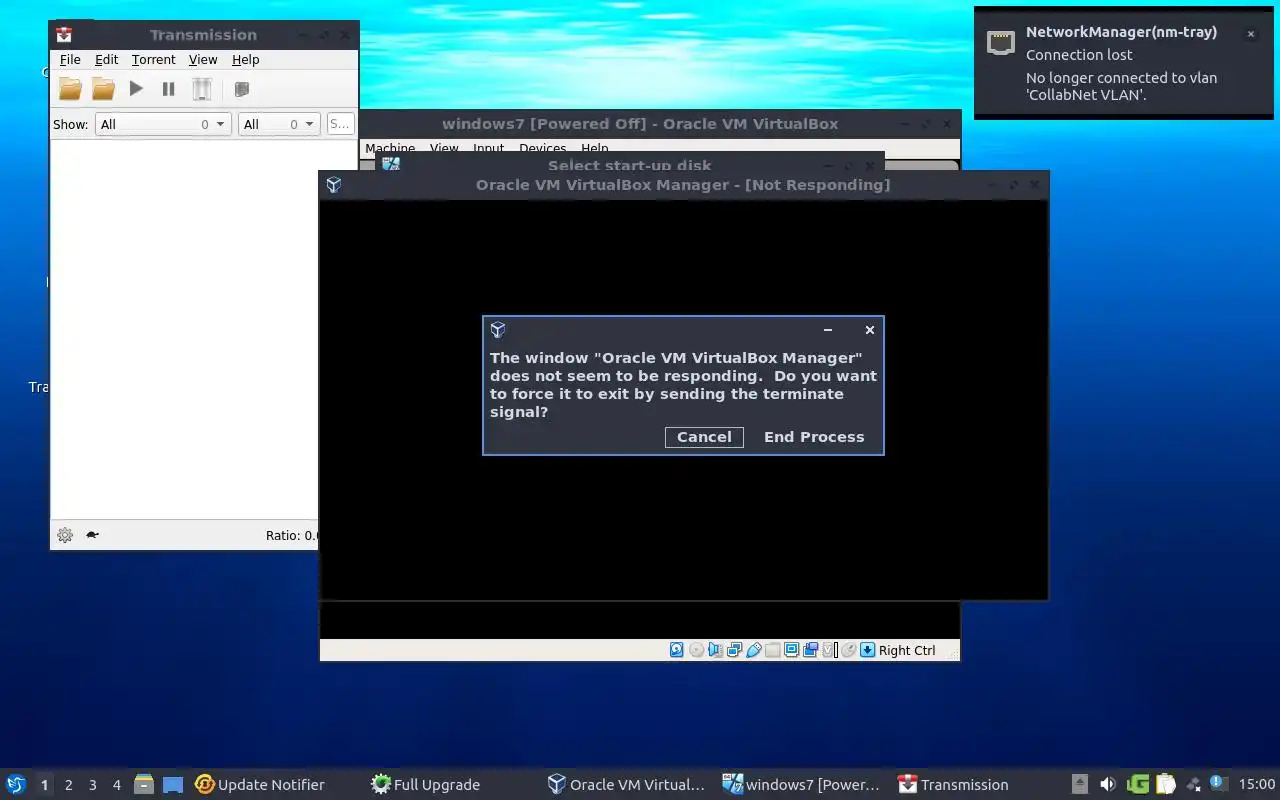Switch to Update Notifier taskbar entry
Screen dimensions: 1280x800
[x=260, y=785]
